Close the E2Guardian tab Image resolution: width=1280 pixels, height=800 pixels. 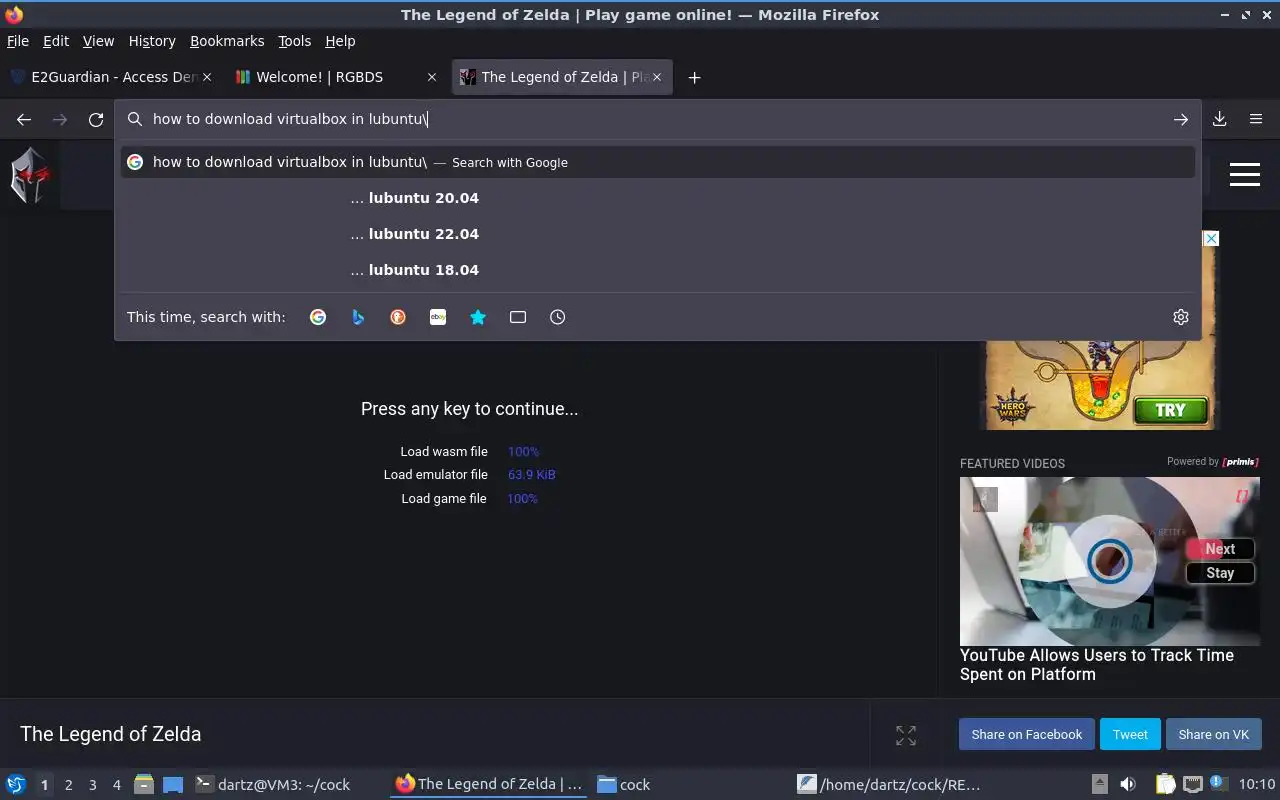point(207,77)
